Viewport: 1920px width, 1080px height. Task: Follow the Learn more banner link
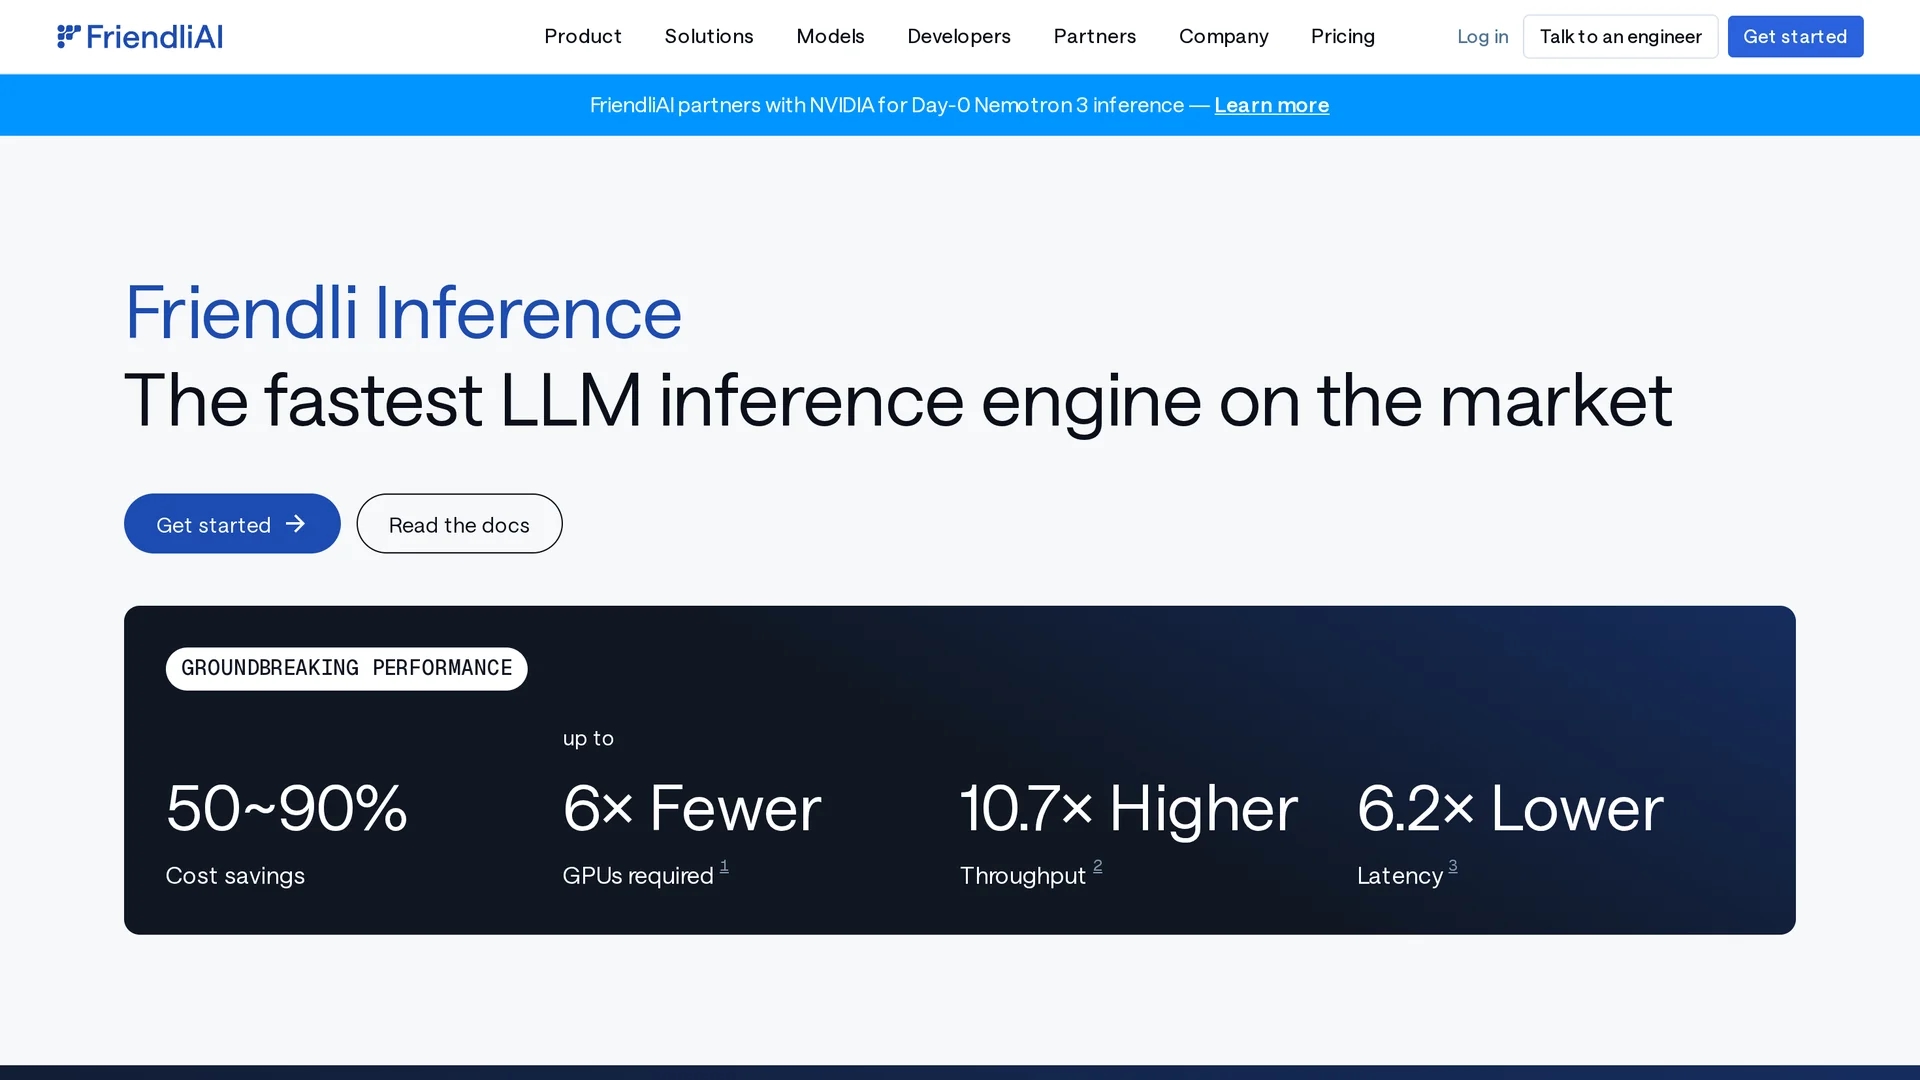(x=1271, y=105)
